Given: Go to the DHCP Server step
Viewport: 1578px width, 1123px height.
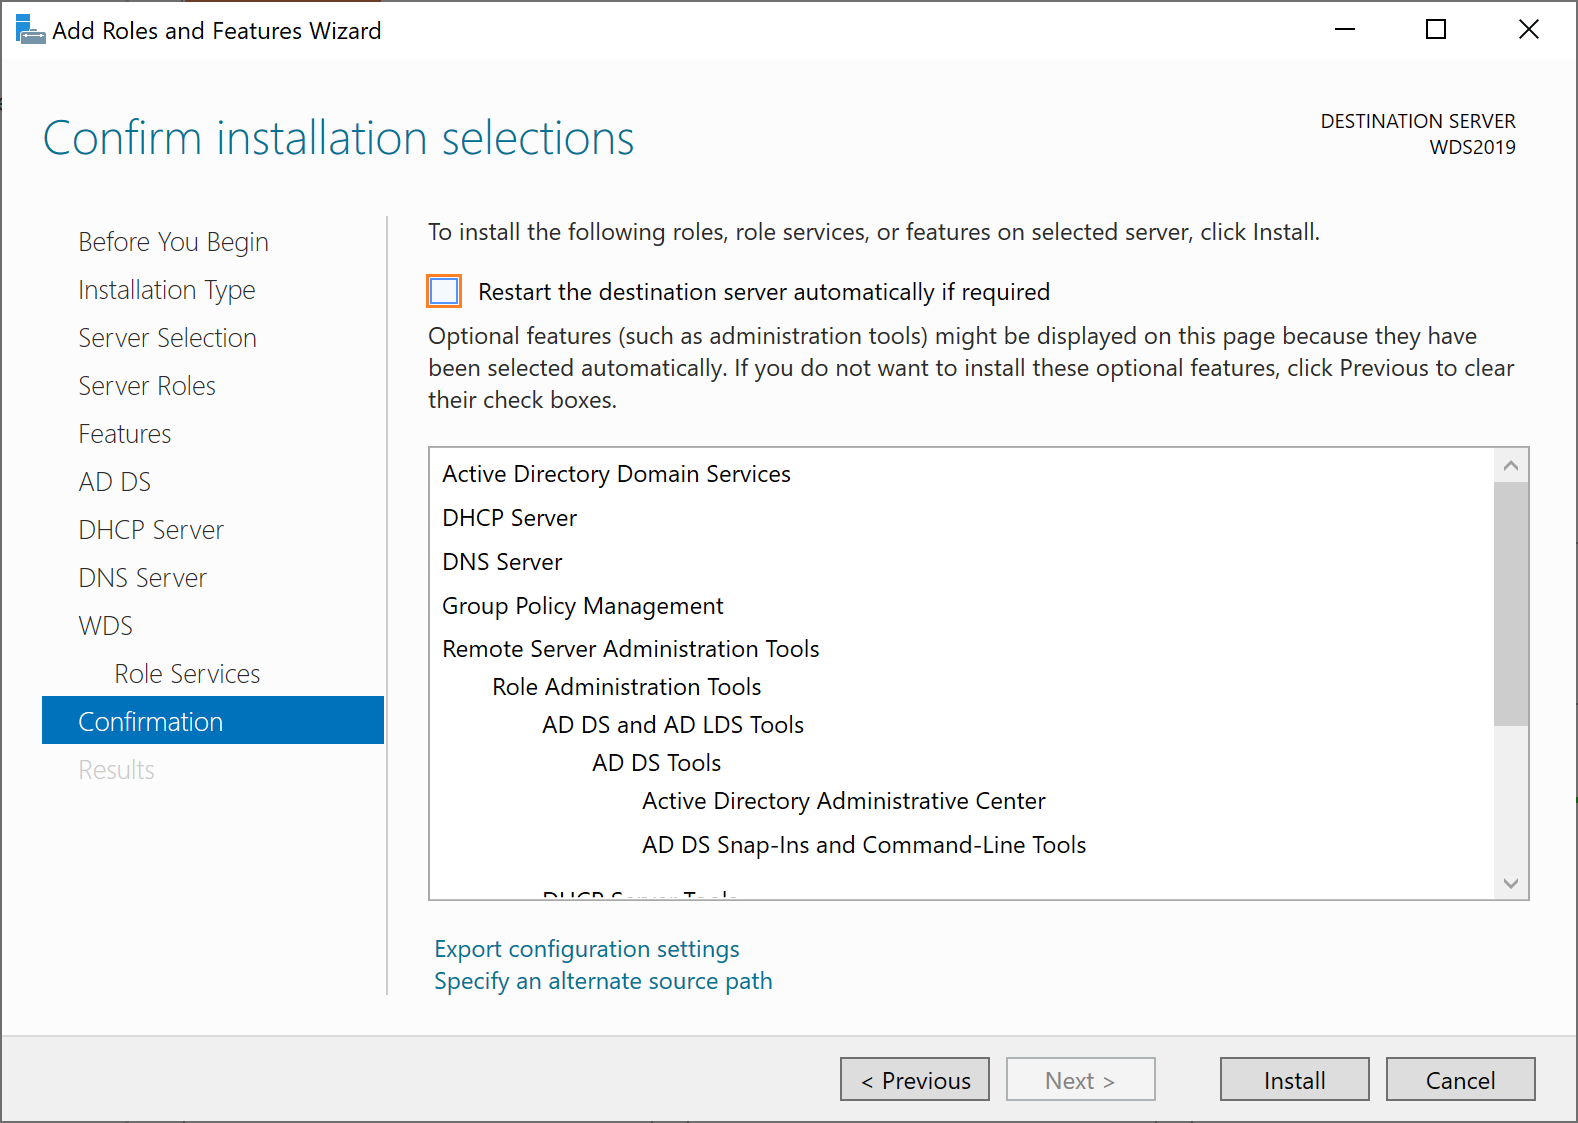Looking at the screenshot, I should 151,530.
